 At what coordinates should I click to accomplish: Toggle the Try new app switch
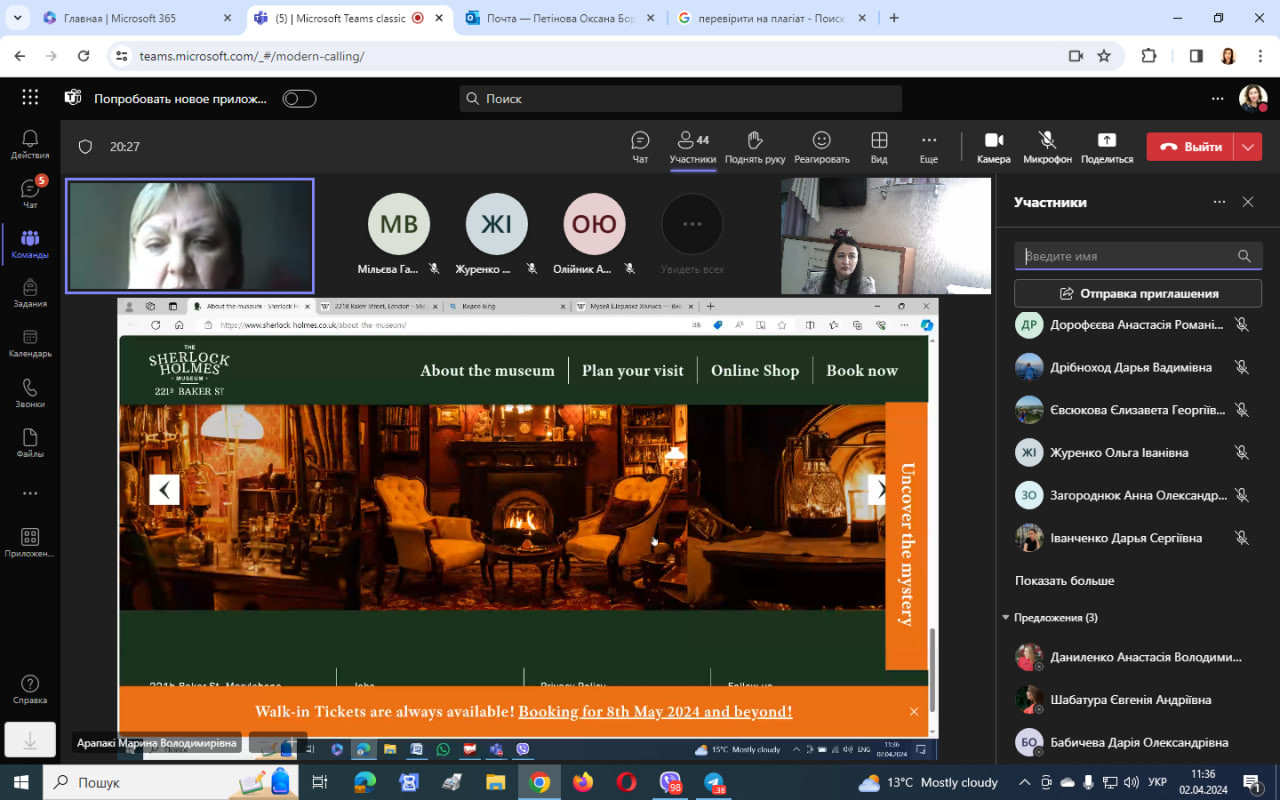[x=299, y=99]
